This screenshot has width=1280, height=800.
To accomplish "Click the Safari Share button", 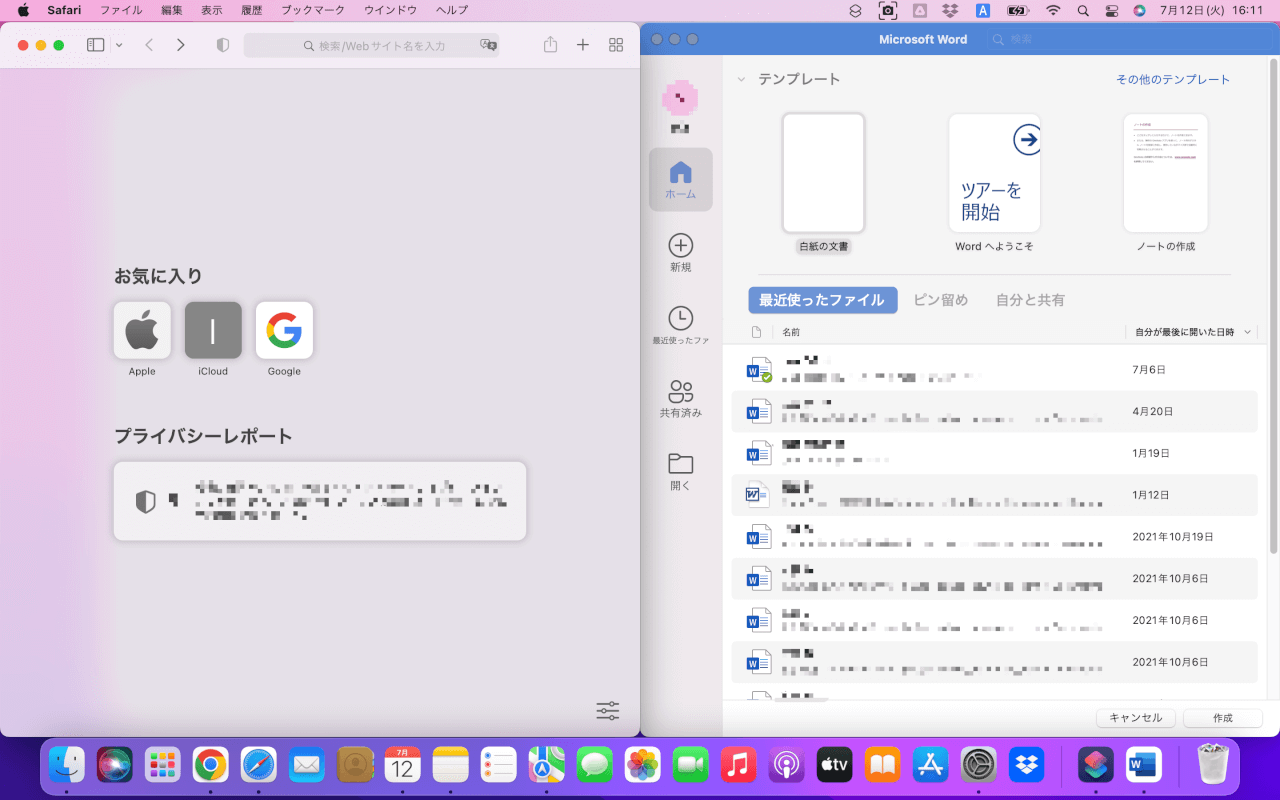I will coord(550,45).
